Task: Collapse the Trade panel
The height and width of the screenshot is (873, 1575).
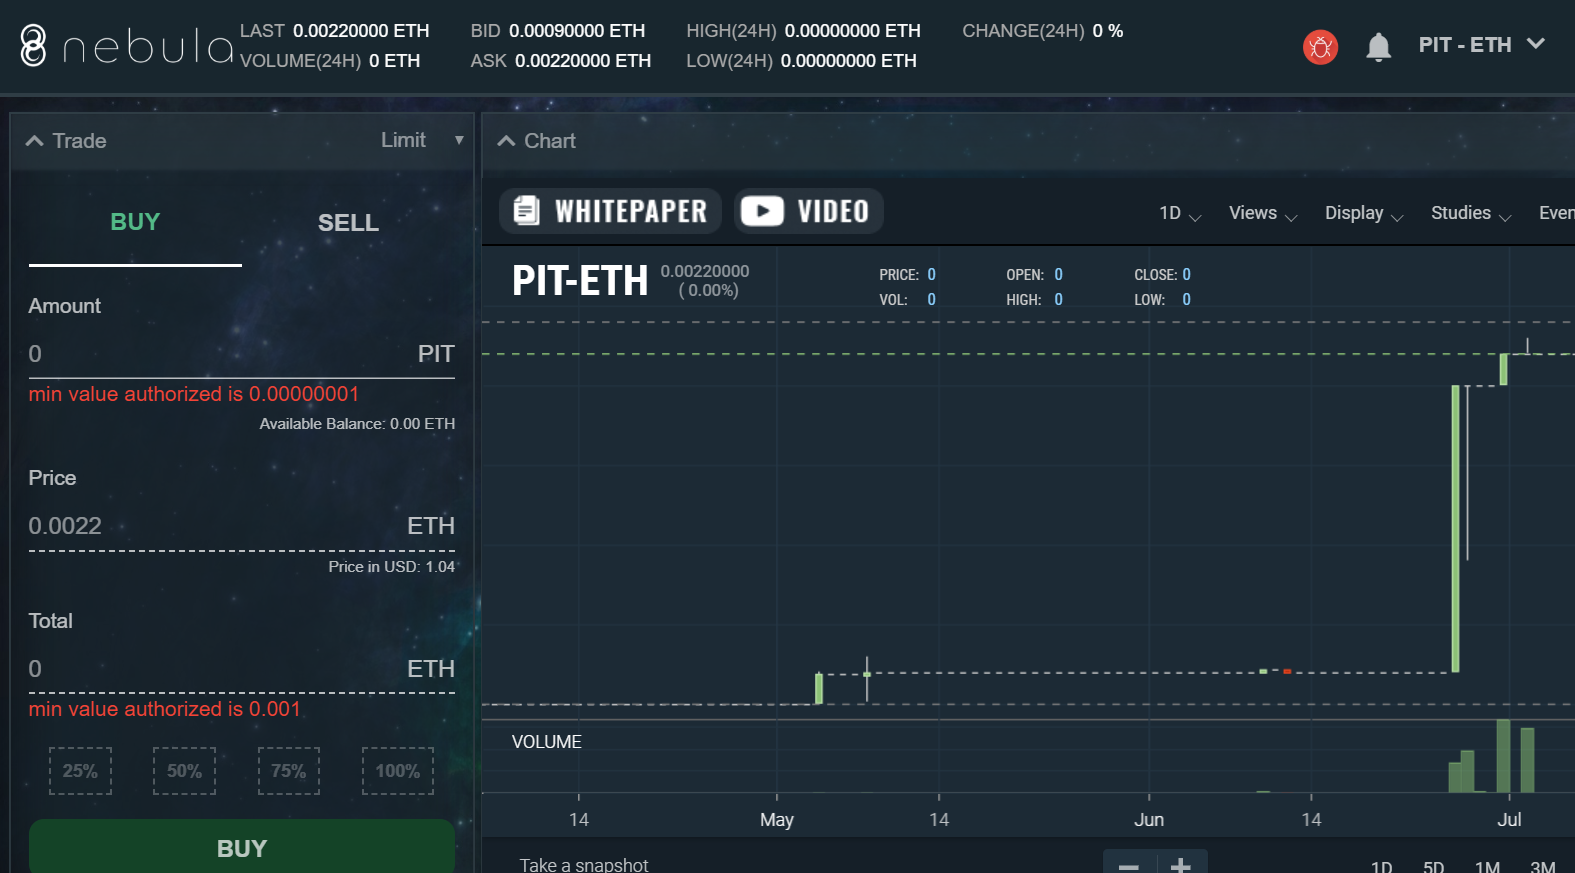Action: coord(34,141)
